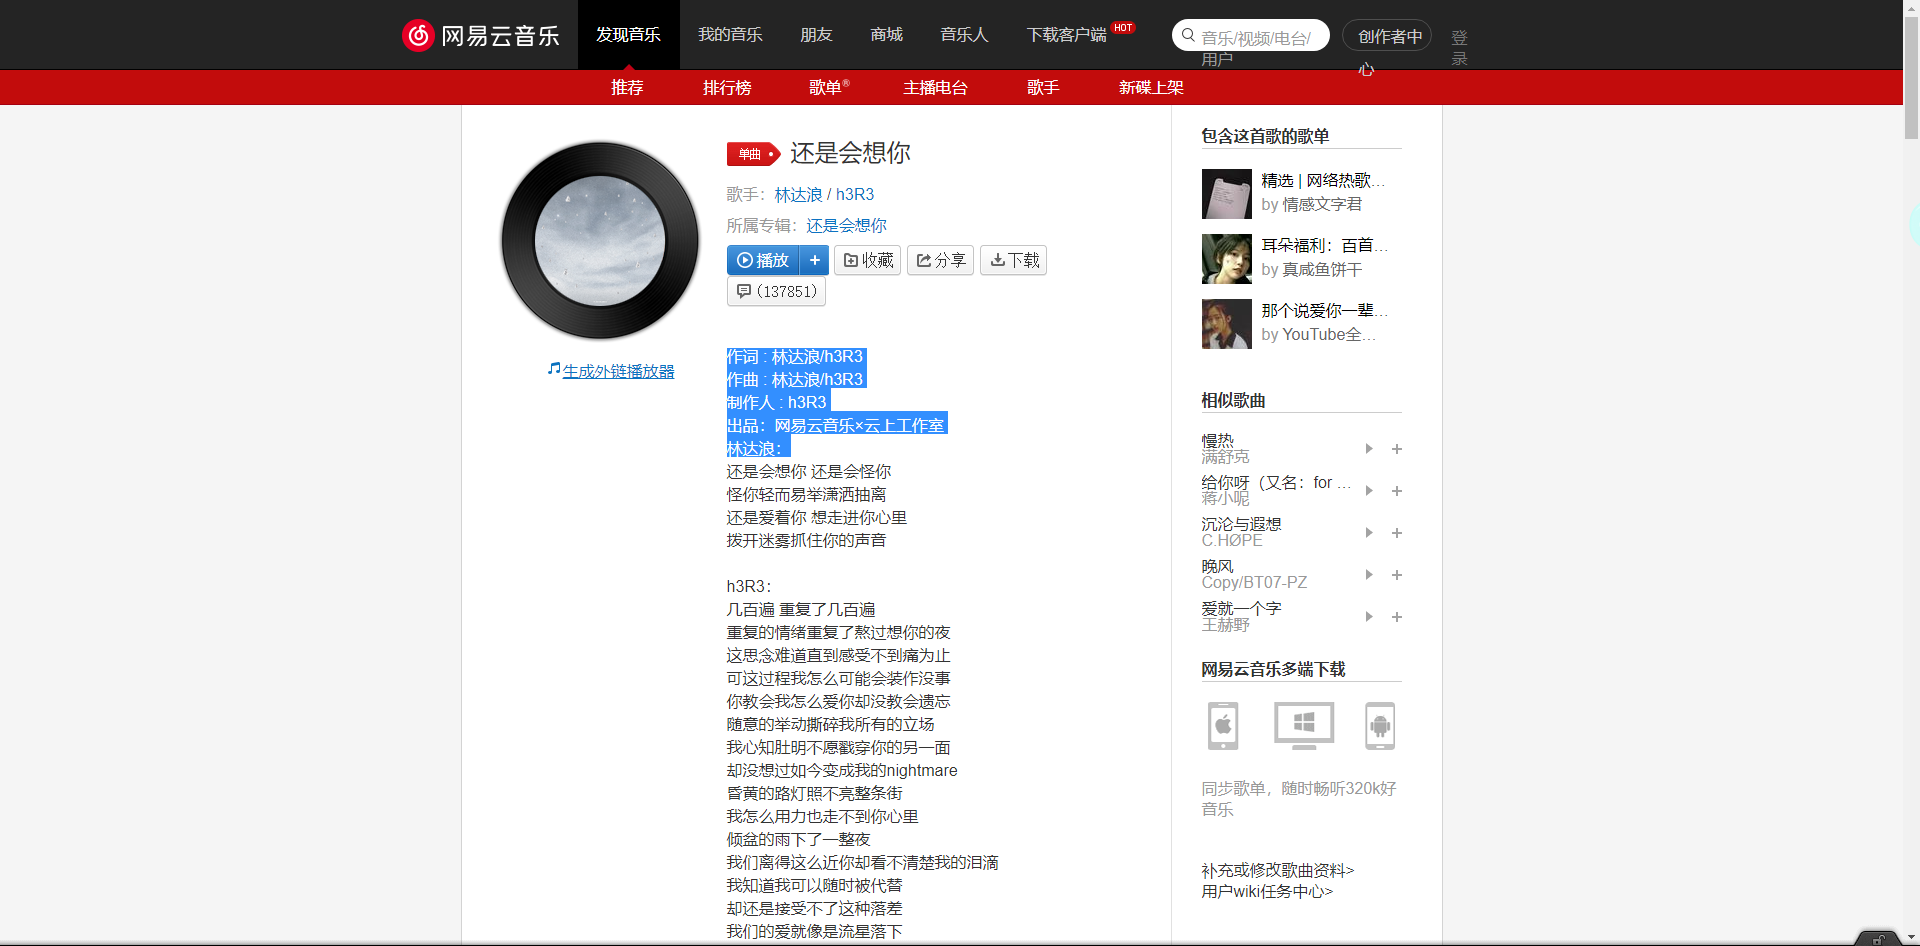Play similar song 沉沦与遐想
Viewport: 1920px width, 946px height.
tap(1369, 533)
